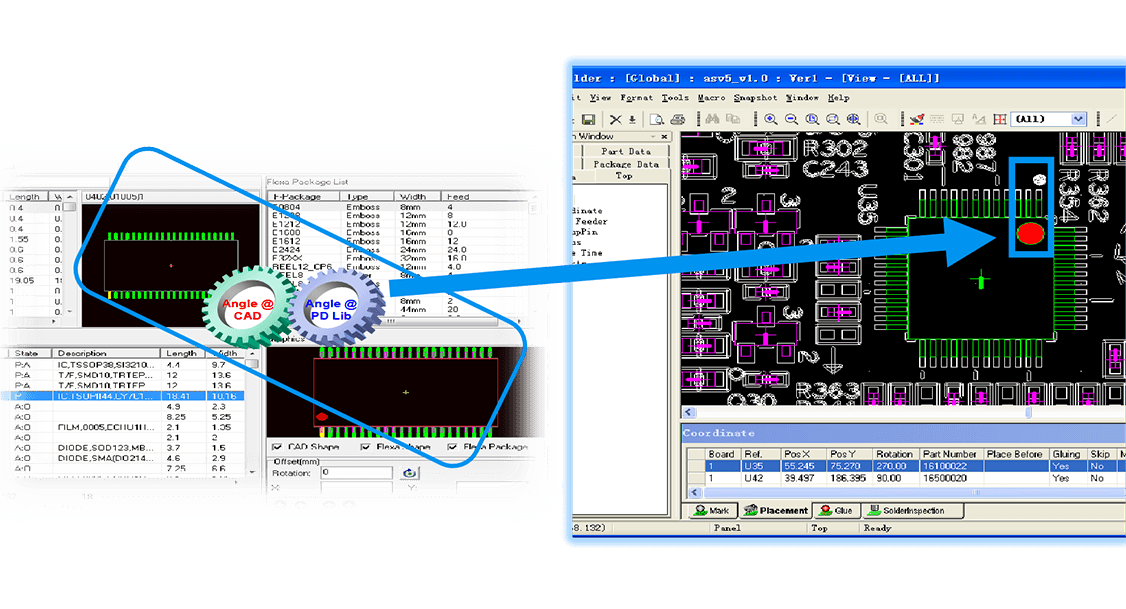The width and height of the screenshot is (1126, 609).
Task: Open the View menu
Action: tap(600, 98)
